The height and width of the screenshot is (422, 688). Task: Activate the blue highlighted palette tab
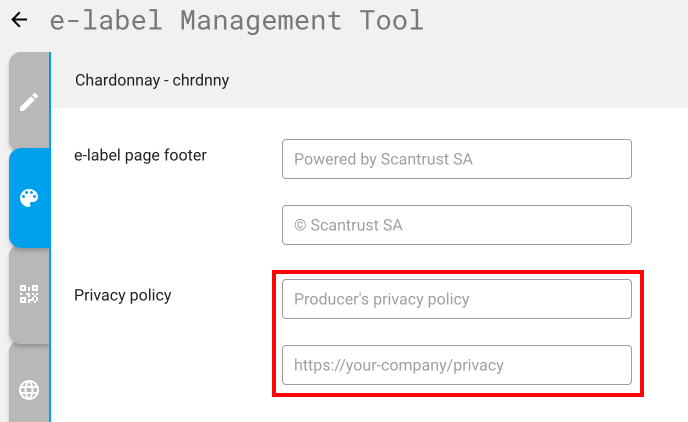pyautogui.click(x=29, y=198)
